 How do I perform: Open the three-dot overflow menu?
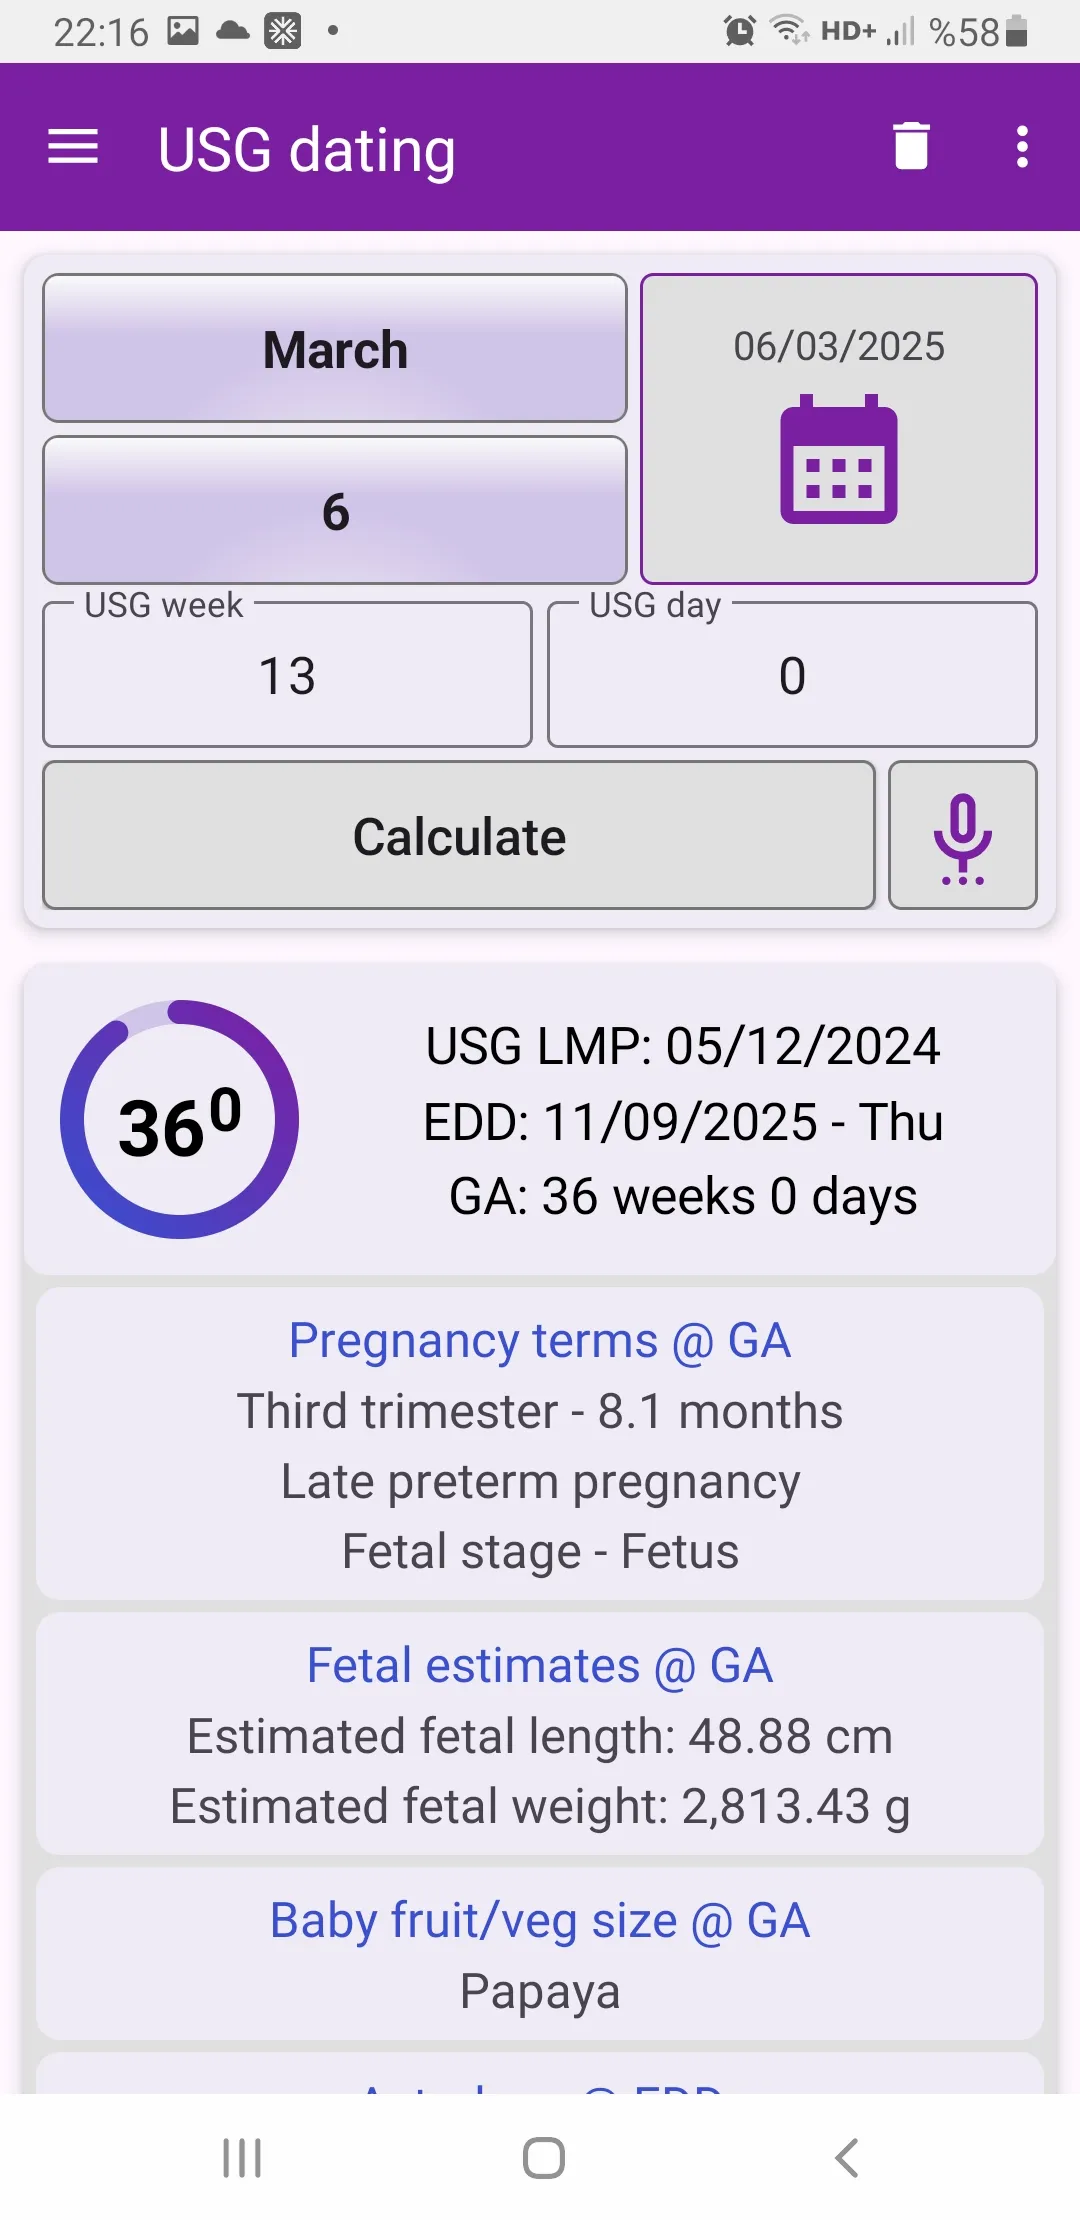[1021, 147]
